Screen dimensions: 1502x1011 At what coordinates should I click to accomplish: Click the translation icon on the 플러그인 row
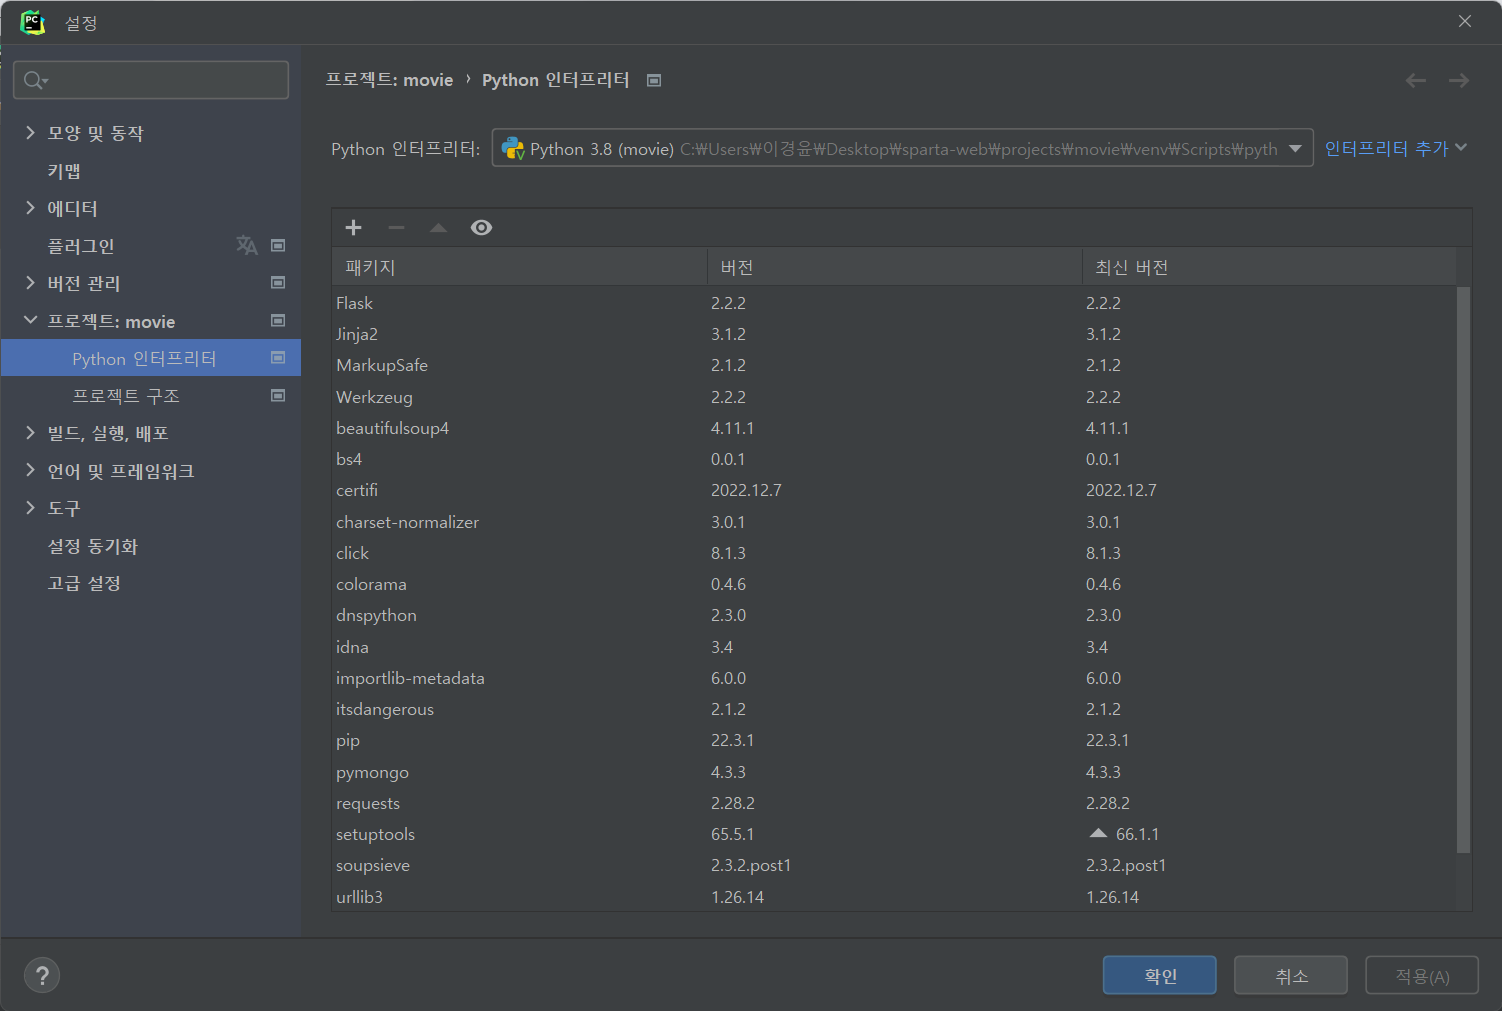(x=247, y=245)
